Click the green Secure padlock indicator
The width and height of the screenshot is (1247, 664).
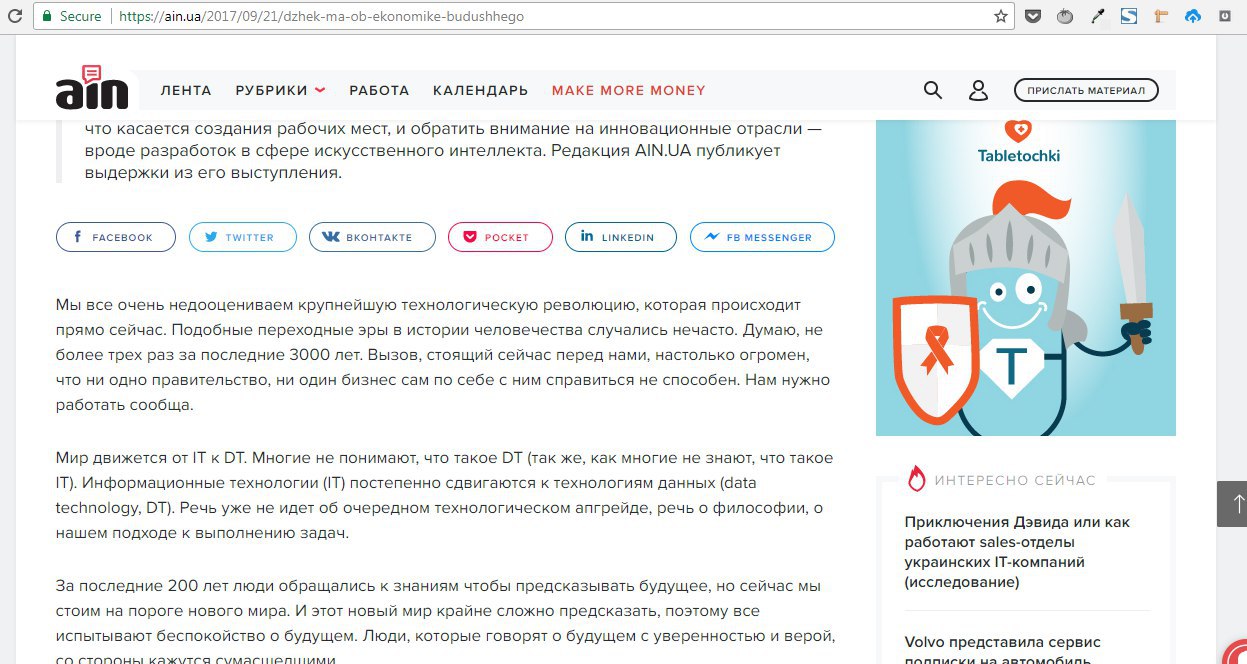(71, 16)
